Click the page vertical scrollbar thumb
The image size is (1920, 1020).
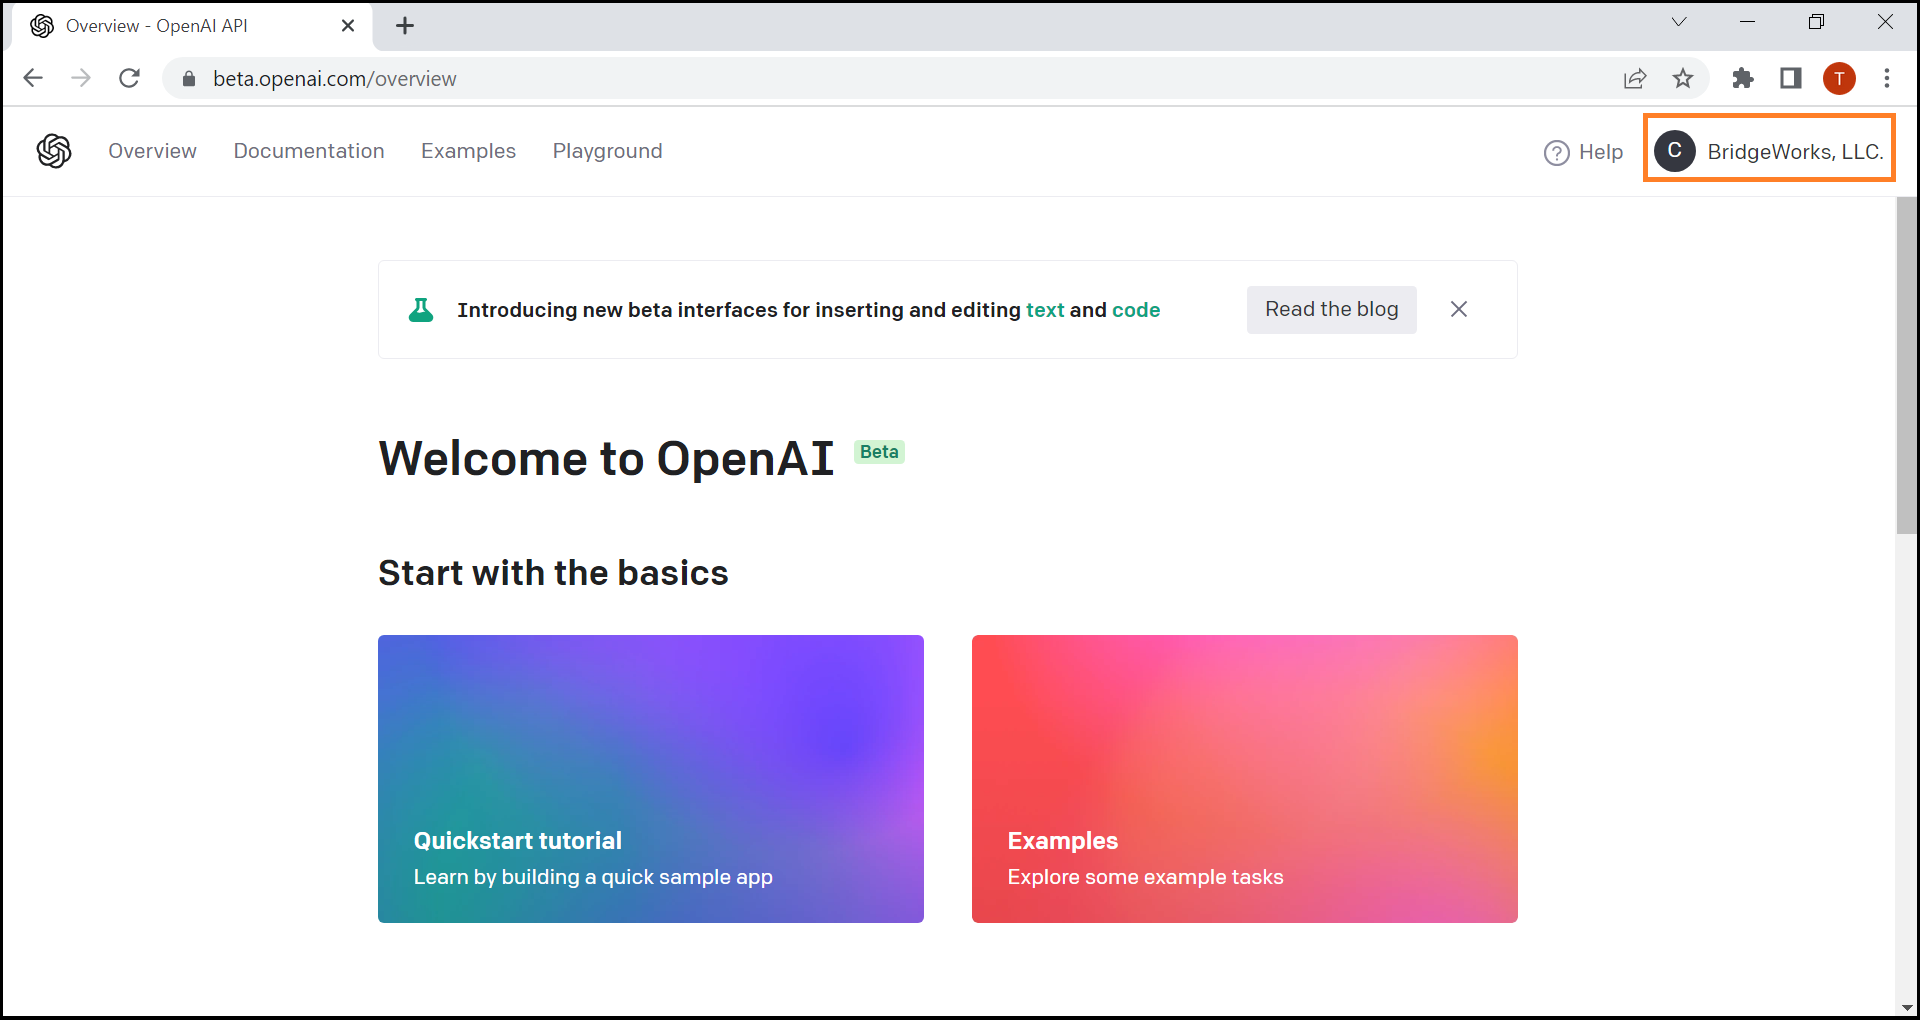[1906, 365]
